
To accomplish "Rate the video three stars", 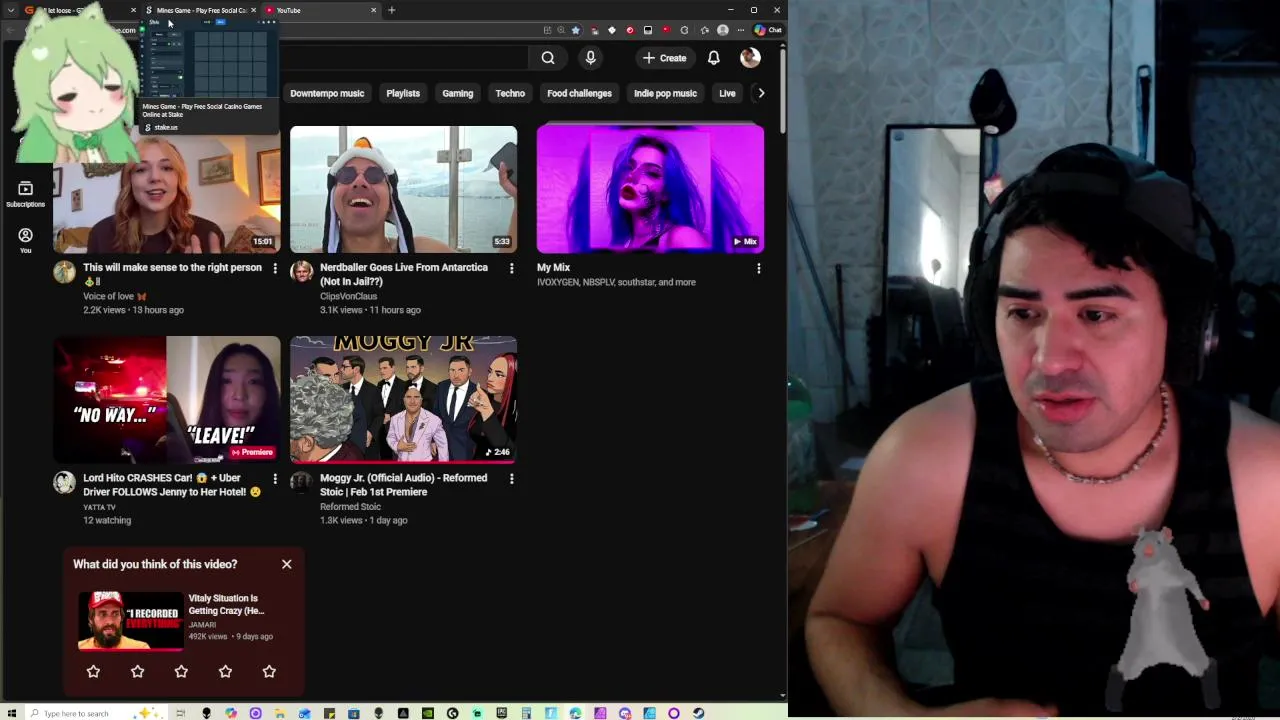I will 181,672.
